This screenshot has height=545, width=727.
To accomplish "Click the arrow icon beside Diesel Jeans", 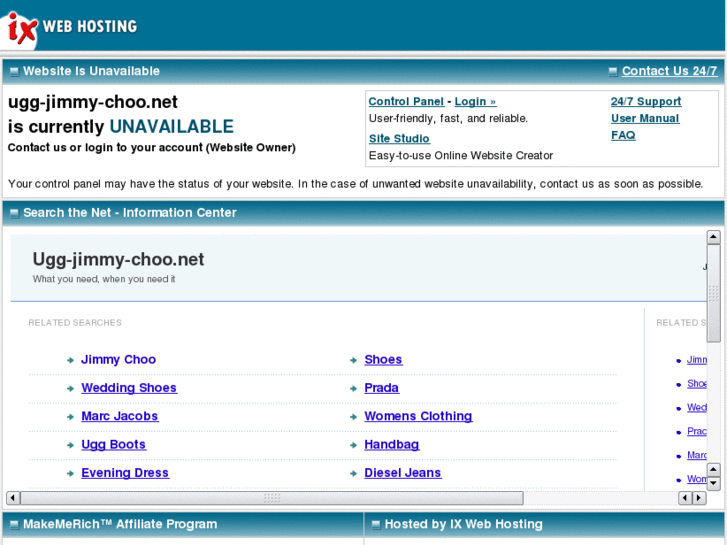I will pos(354,474).
